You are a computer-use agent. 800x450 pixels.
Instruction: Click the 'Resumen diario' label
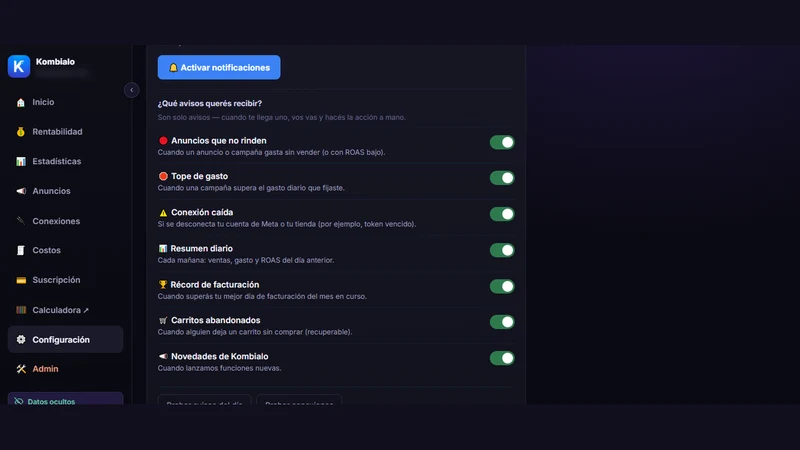(x=202, y=248)
